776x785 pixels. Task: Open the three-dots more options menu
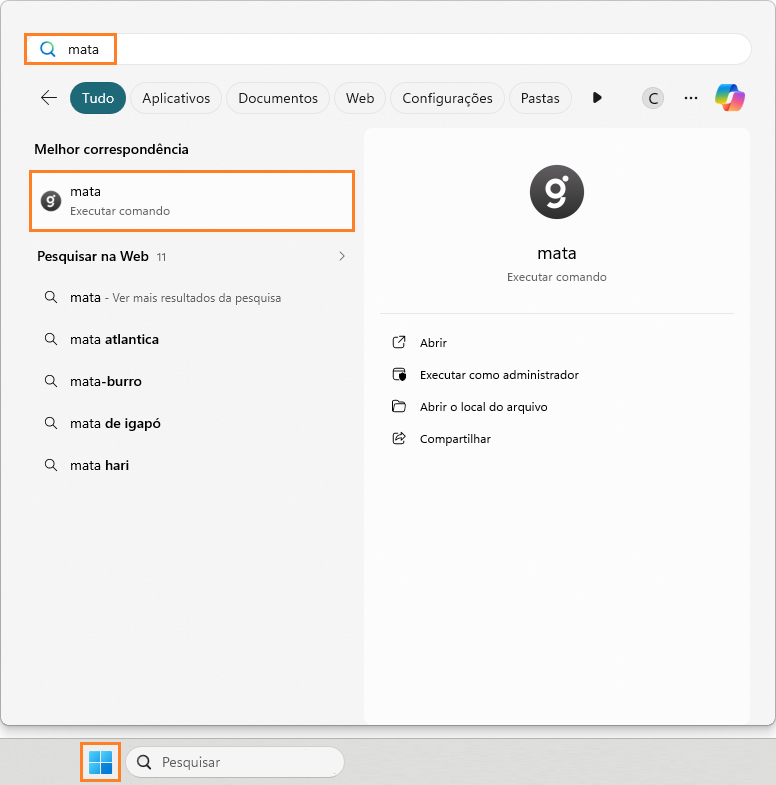coord(690,98)
